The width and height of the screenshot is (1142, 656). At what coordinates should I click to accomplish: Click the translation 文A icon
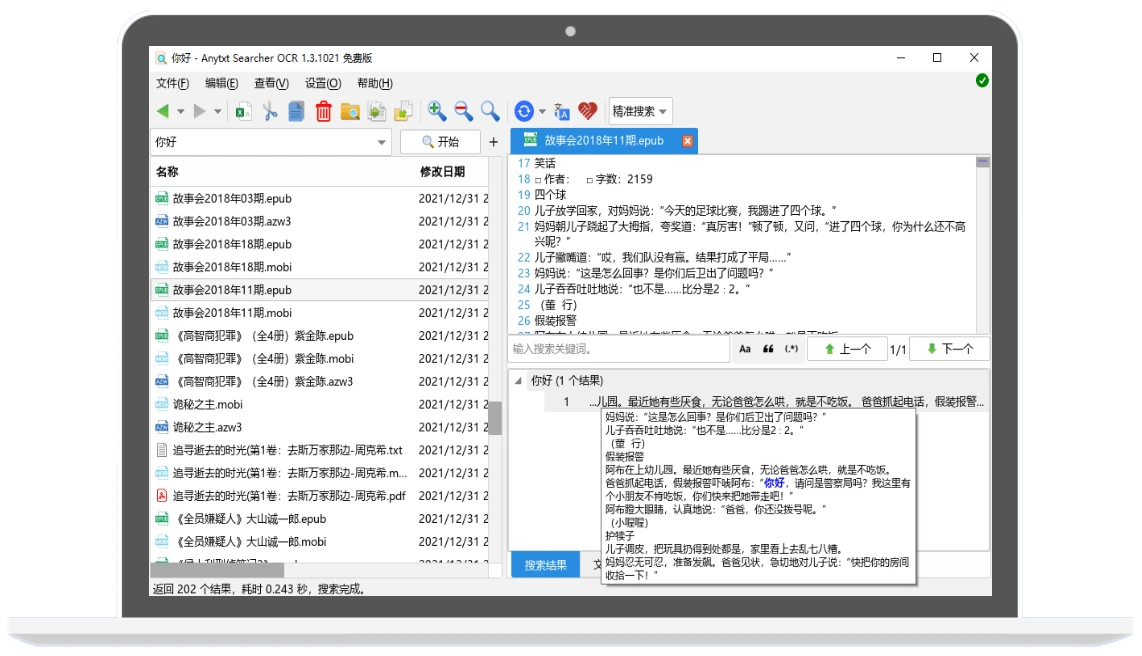point(560,111)
